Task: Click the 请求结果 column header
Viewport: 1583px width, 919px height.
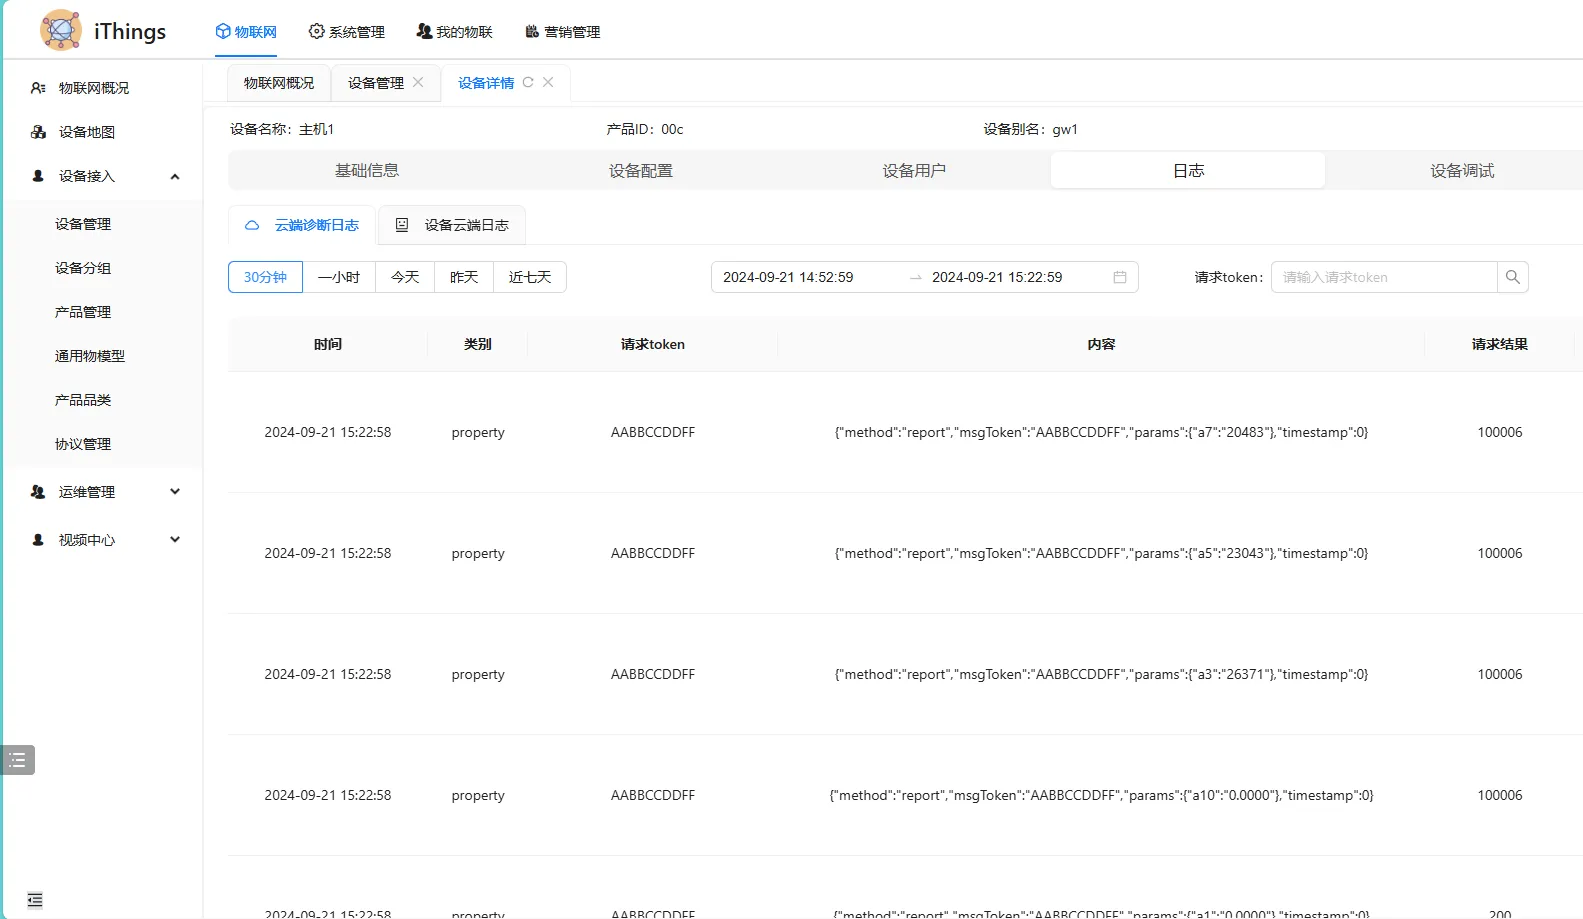Action: point(1500,344)
